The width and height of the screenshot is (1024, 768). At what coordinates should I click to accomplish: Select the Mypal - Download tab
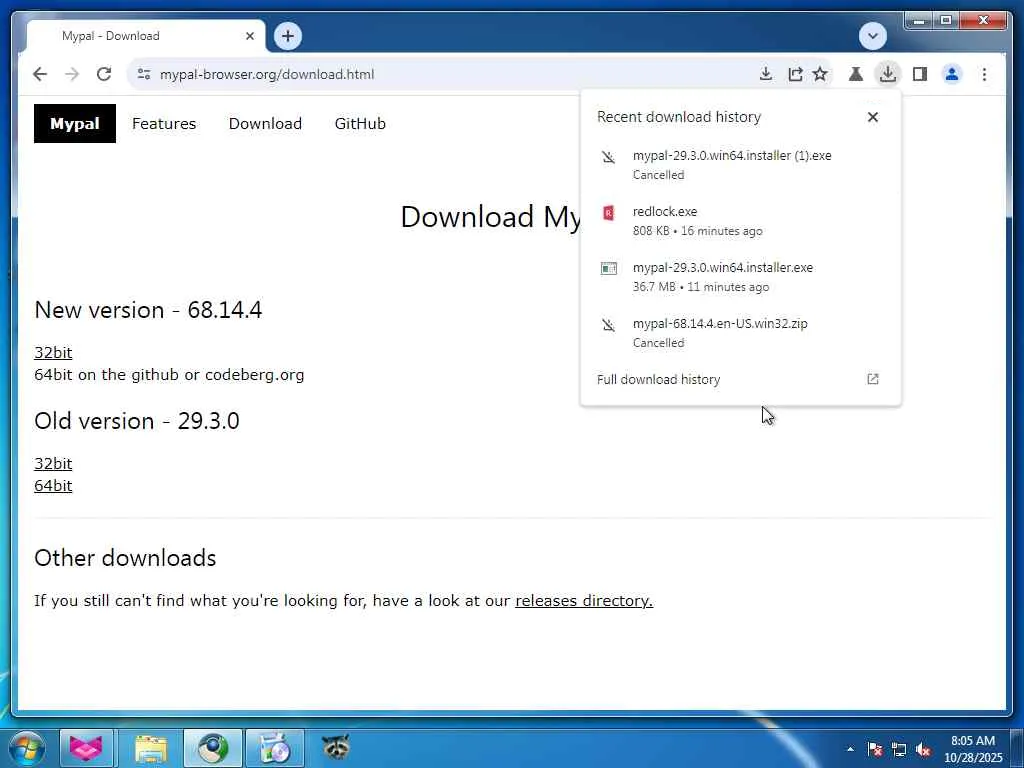144,36
